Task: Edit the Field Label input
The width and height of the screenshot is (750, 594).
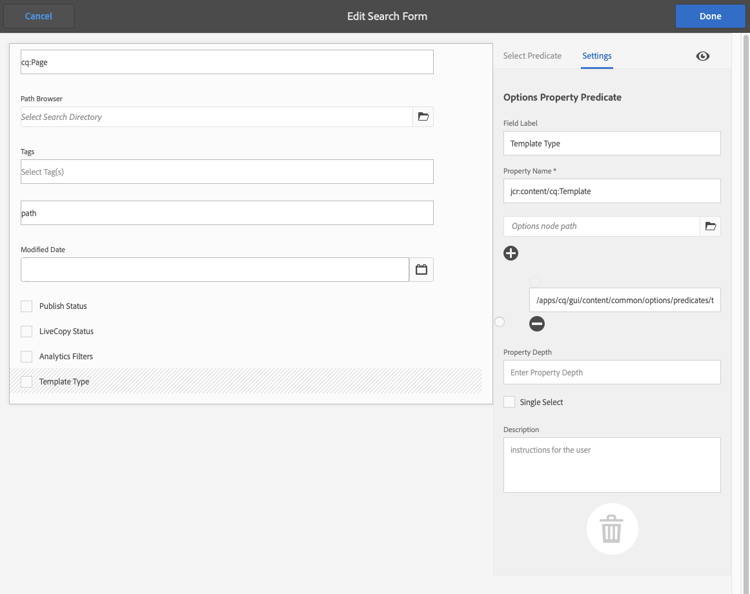Action: (612, 143)
